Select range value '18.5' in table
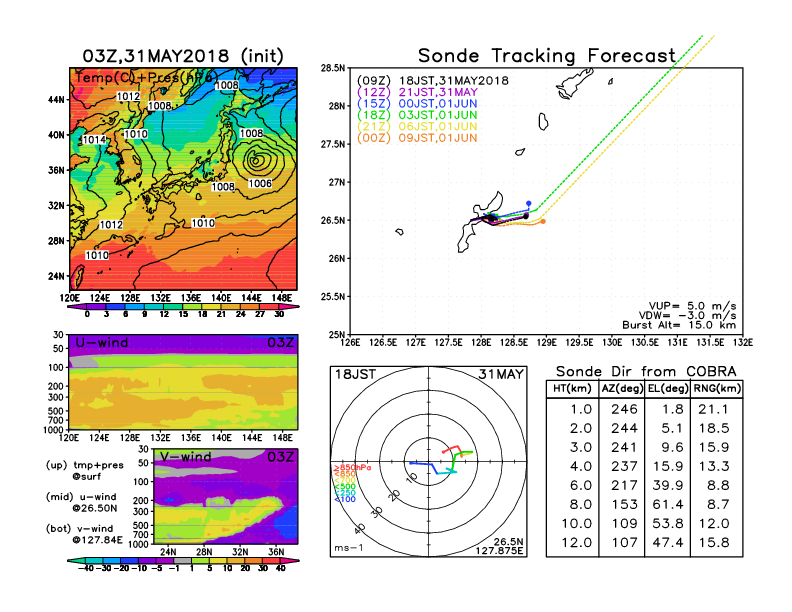Image resolution: width=792 pixels, height=612 pixels. (x=713, y=428)
